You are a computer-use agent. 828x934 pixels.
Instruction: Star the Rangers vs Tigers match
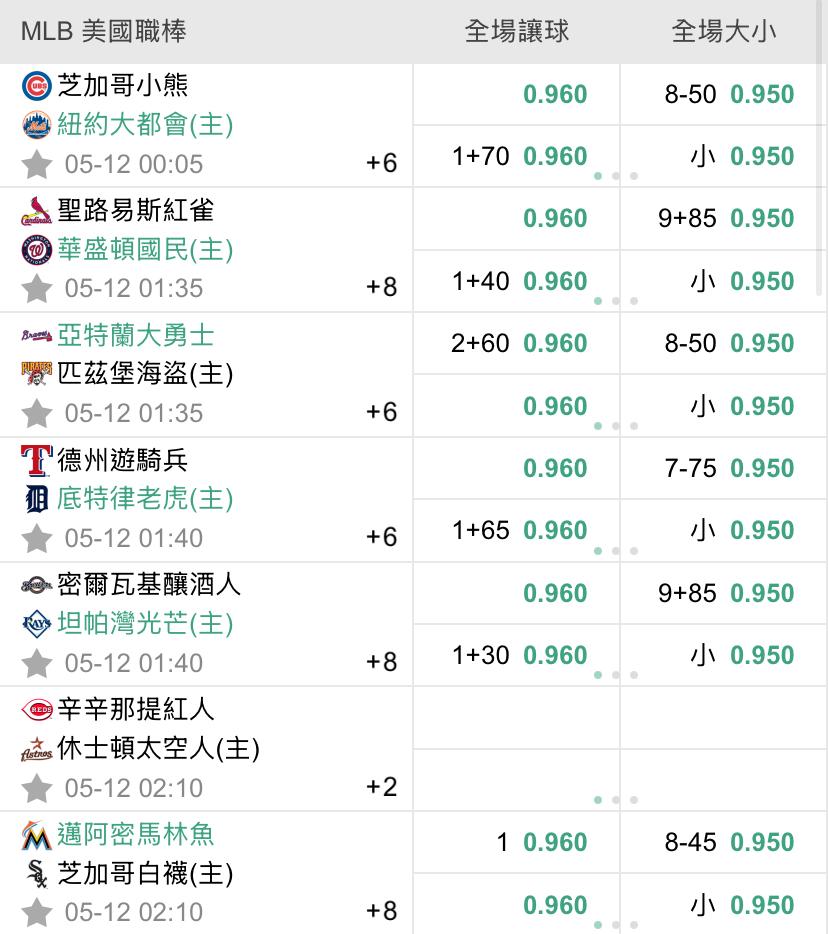point(37,538)
